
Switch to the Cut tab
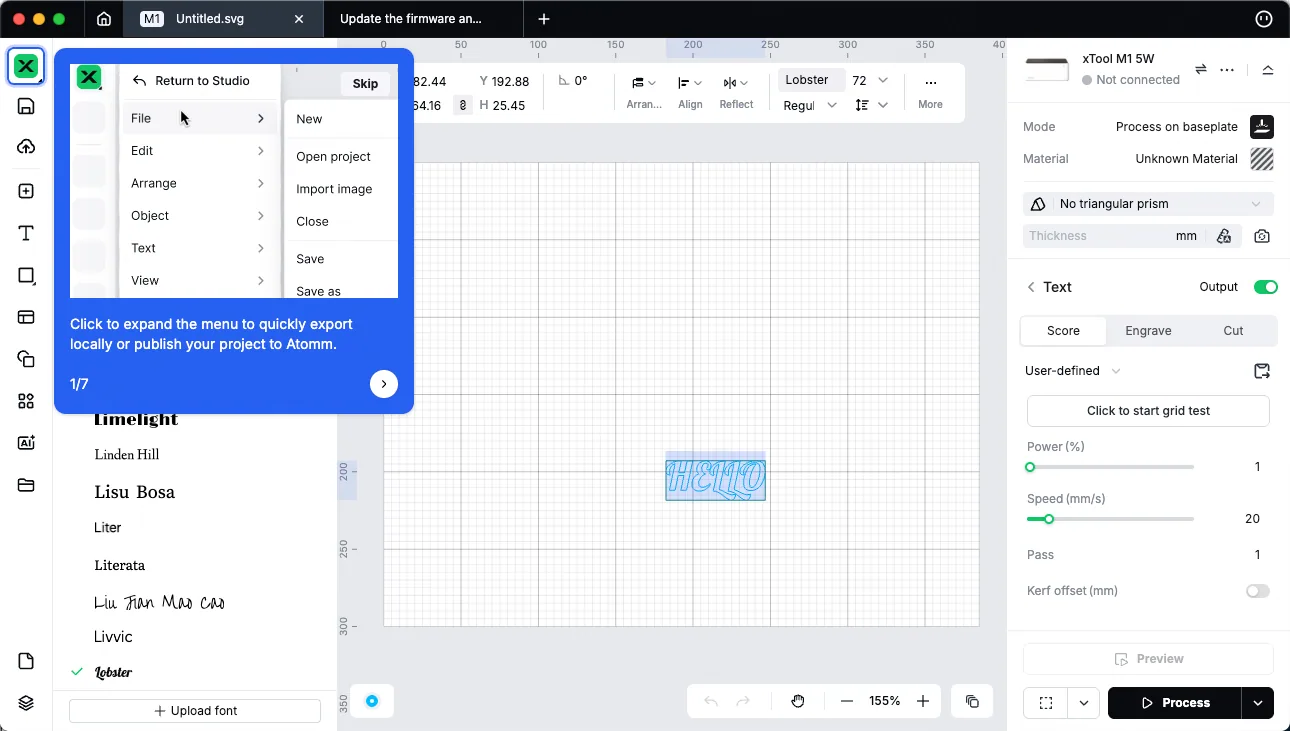pos(1233,331)
